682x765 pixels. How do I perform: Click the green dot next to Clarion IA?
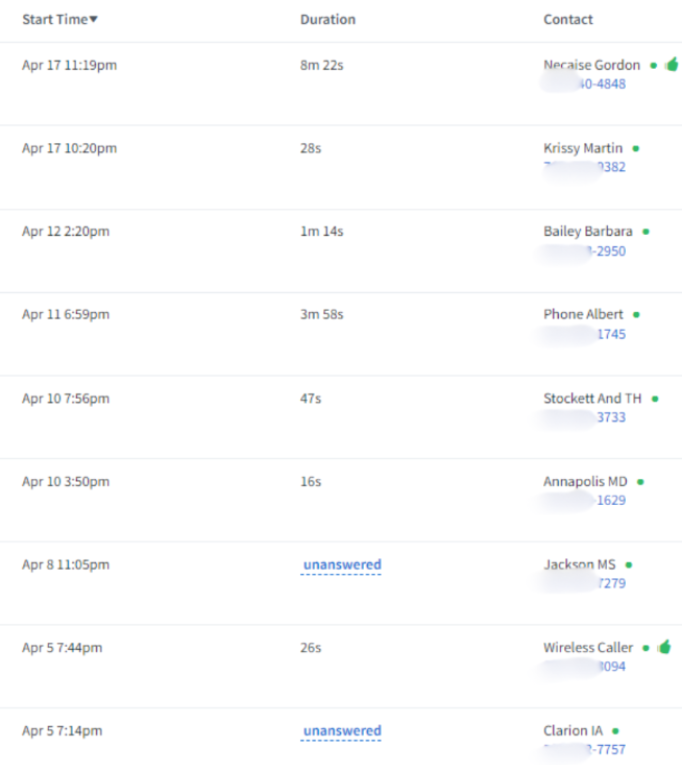615,731
